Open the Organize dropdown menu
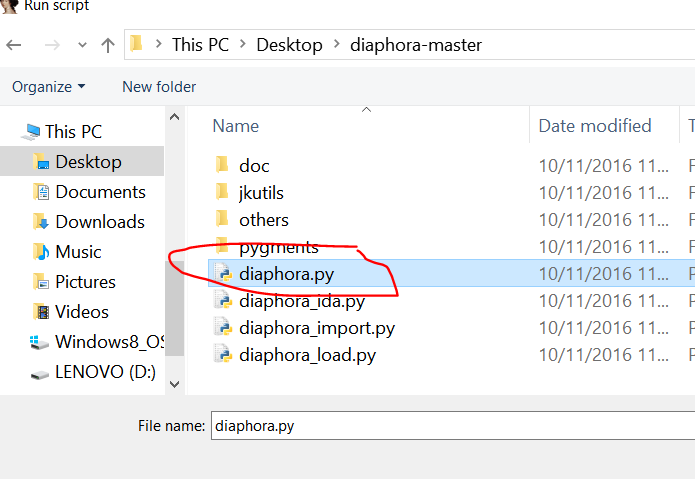The image size is (695, 479). click(48, 87)
